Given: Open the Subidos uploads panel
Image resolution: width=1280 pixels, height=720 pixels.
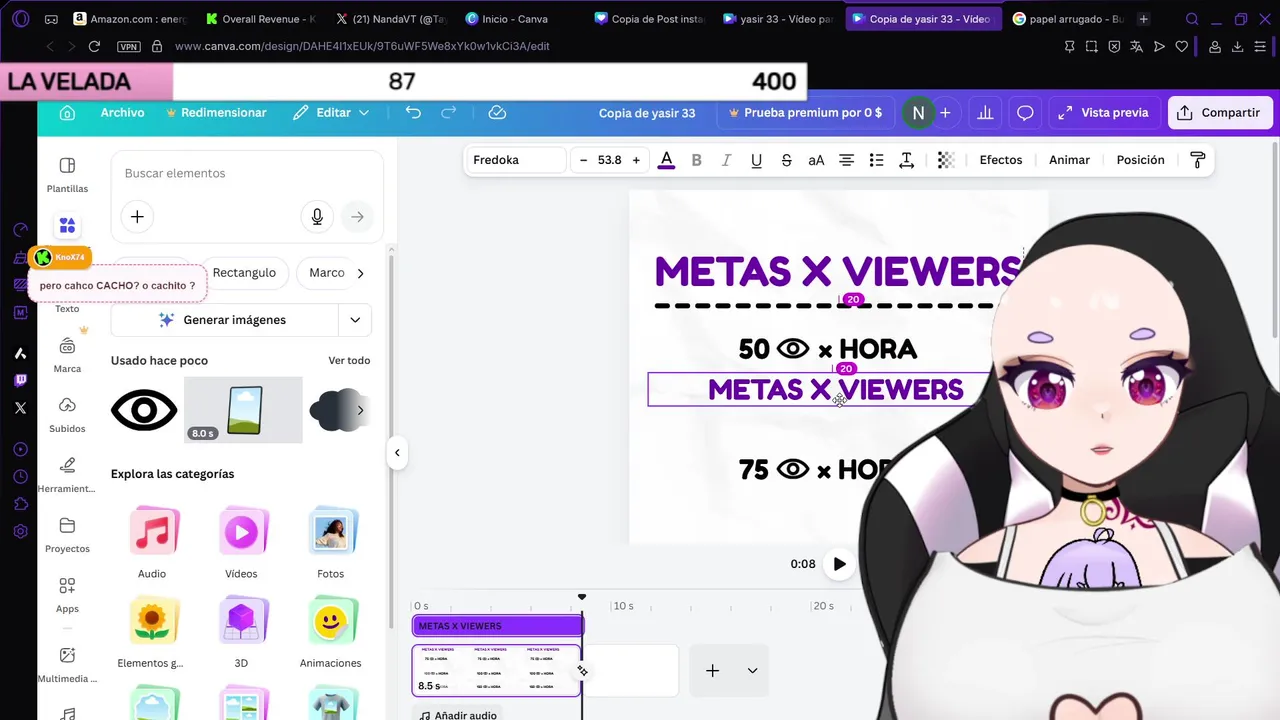Looking at the screenshot, I should tap(67, 414).
